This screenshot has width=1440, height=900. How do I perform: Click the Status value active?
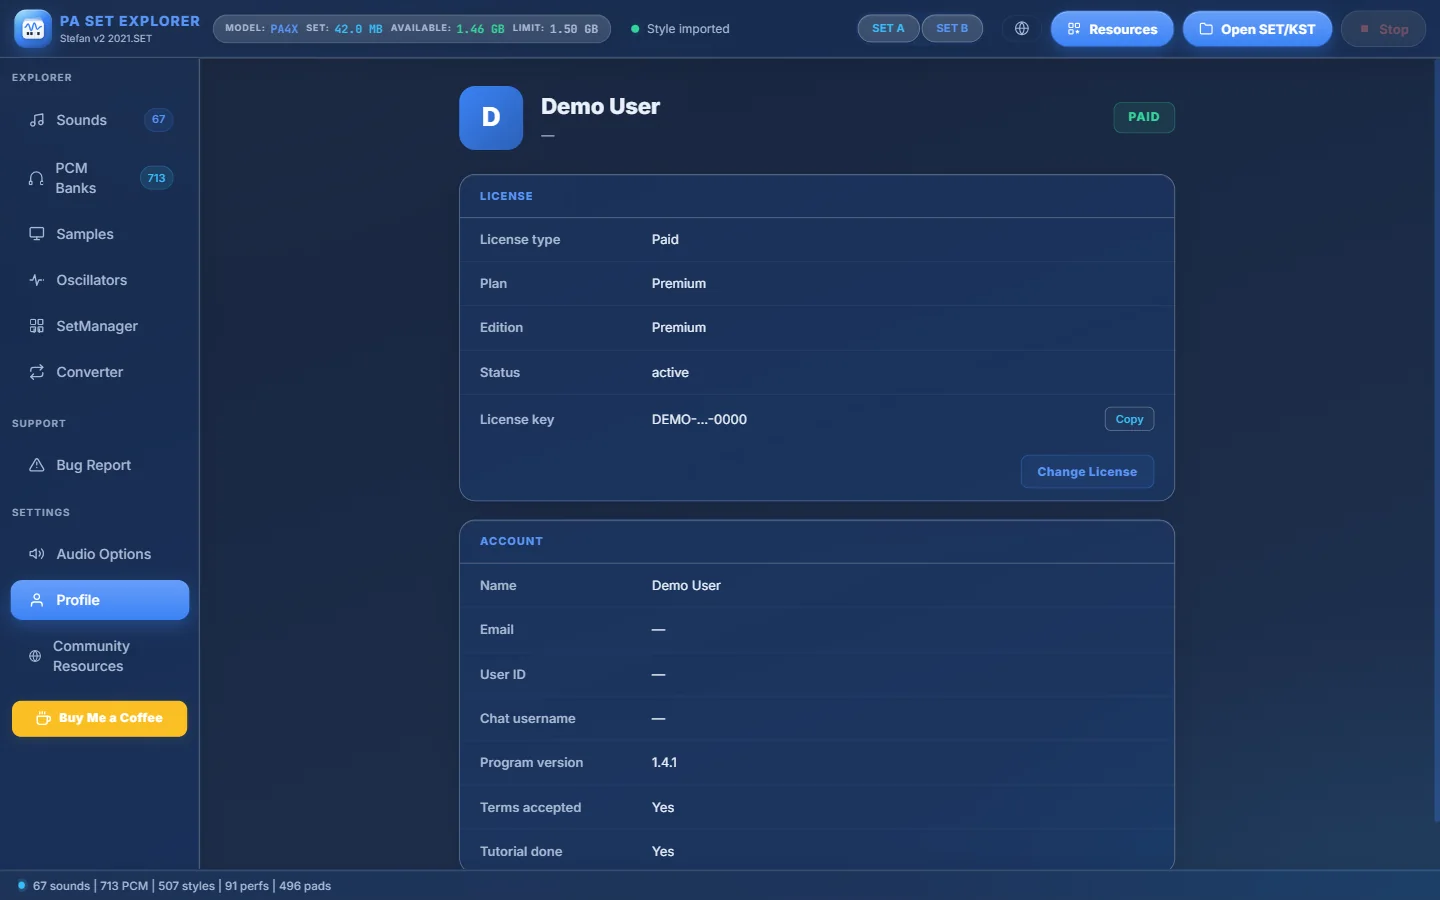[x=670, y=372]
